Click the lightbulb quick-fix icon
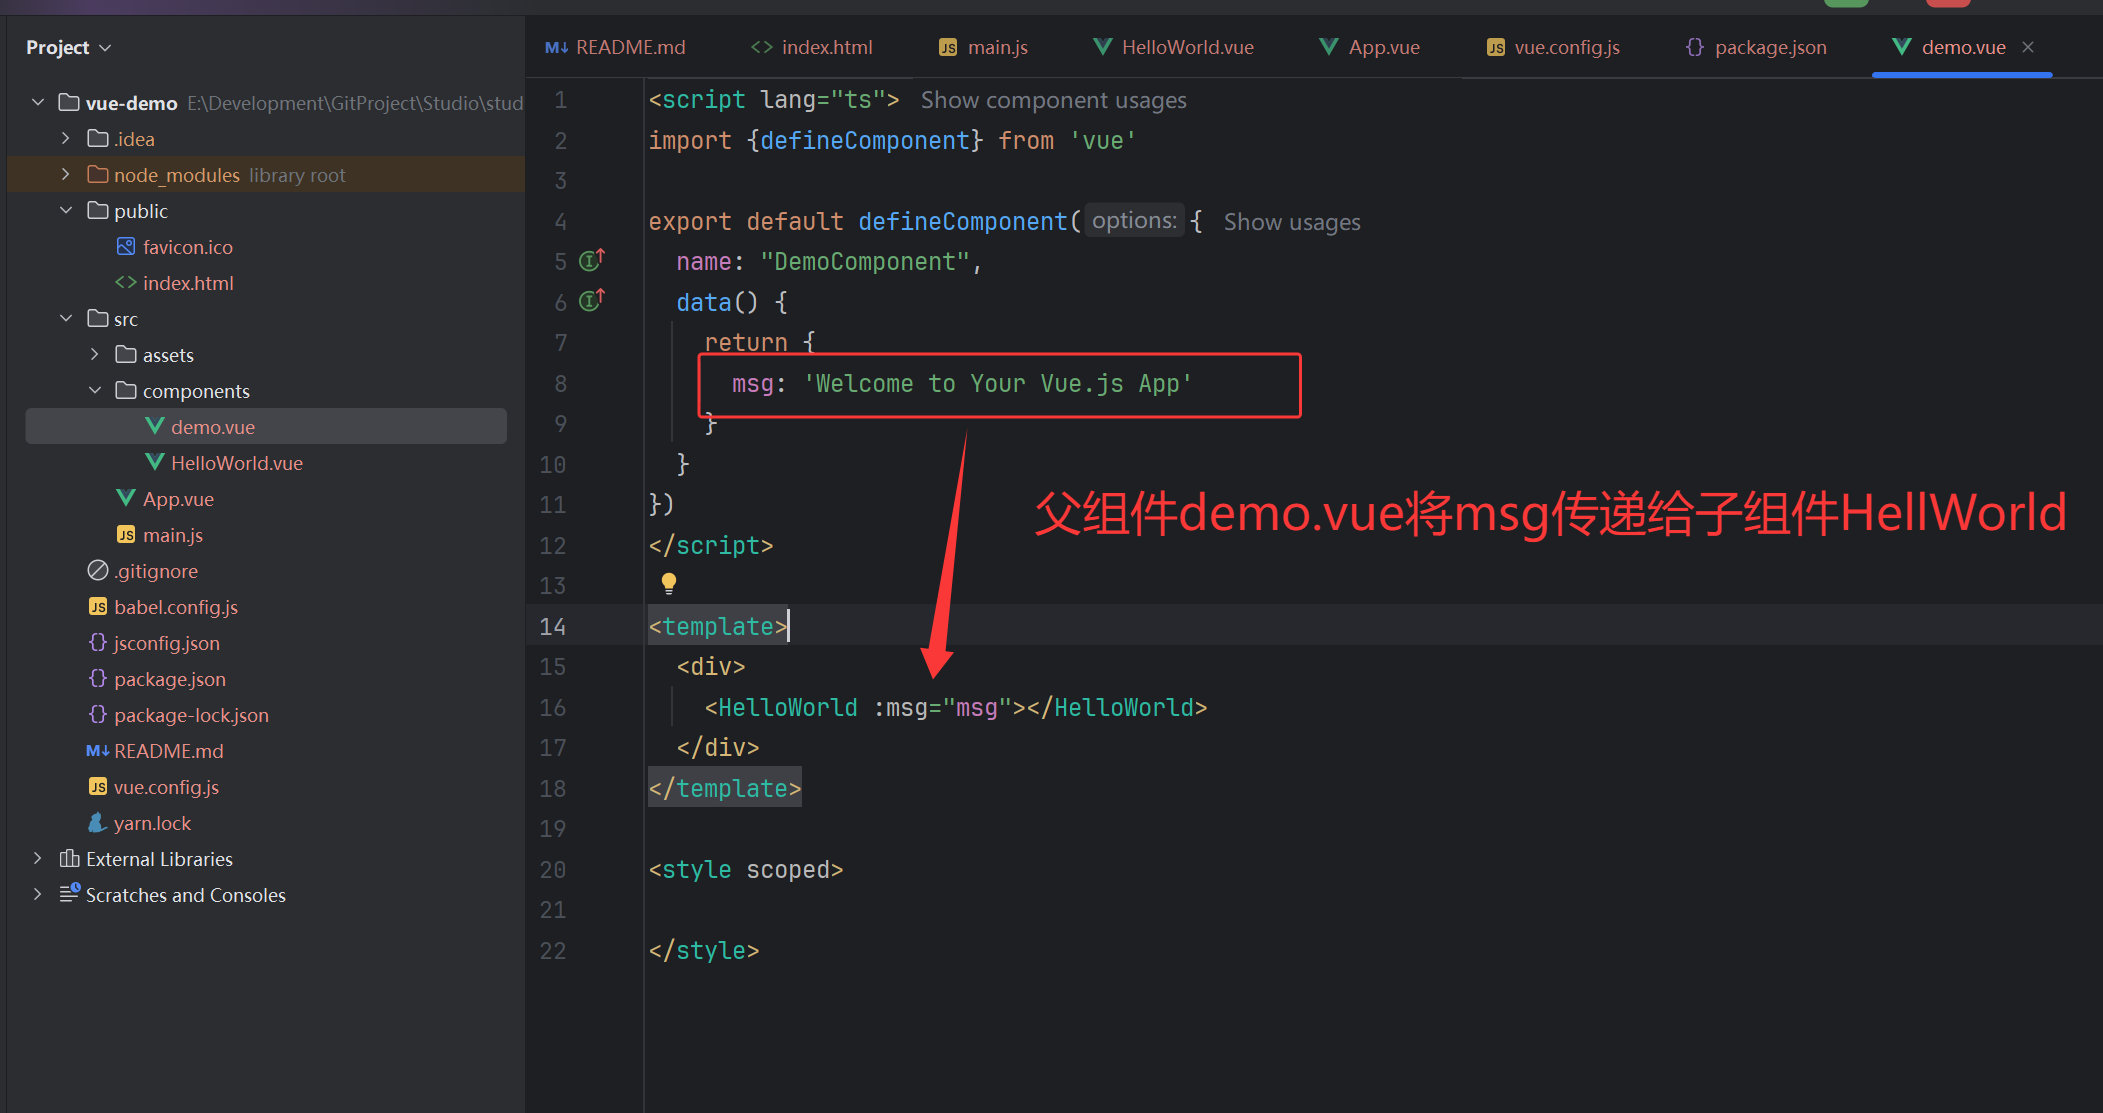Viewport: 2103px width, 1113px height. pyautogui.click(x=669, y=583)
